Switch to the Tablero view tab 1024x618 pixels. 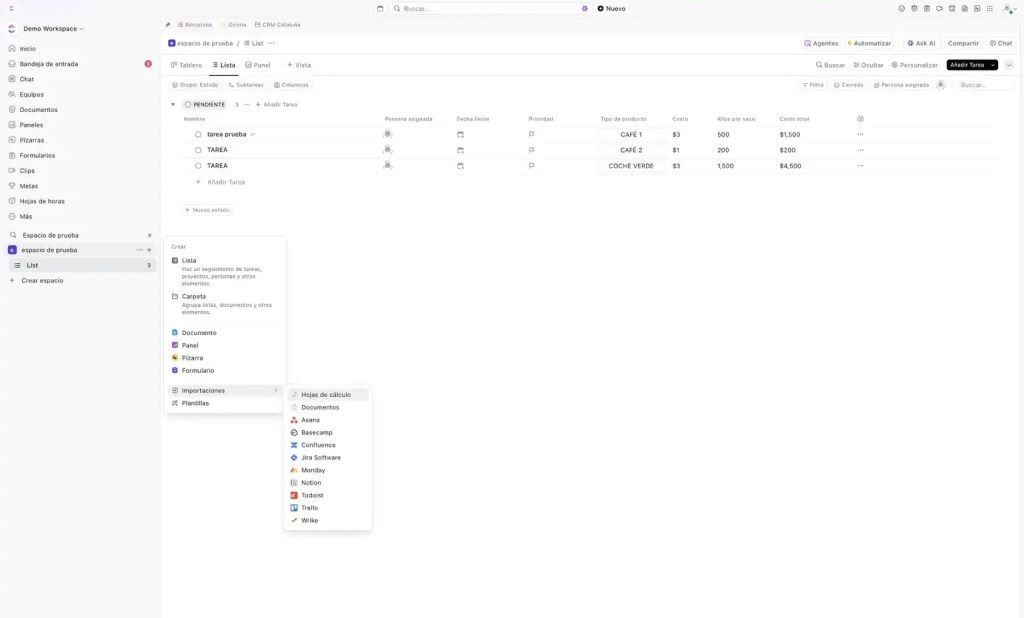click(x=186, y=65)
